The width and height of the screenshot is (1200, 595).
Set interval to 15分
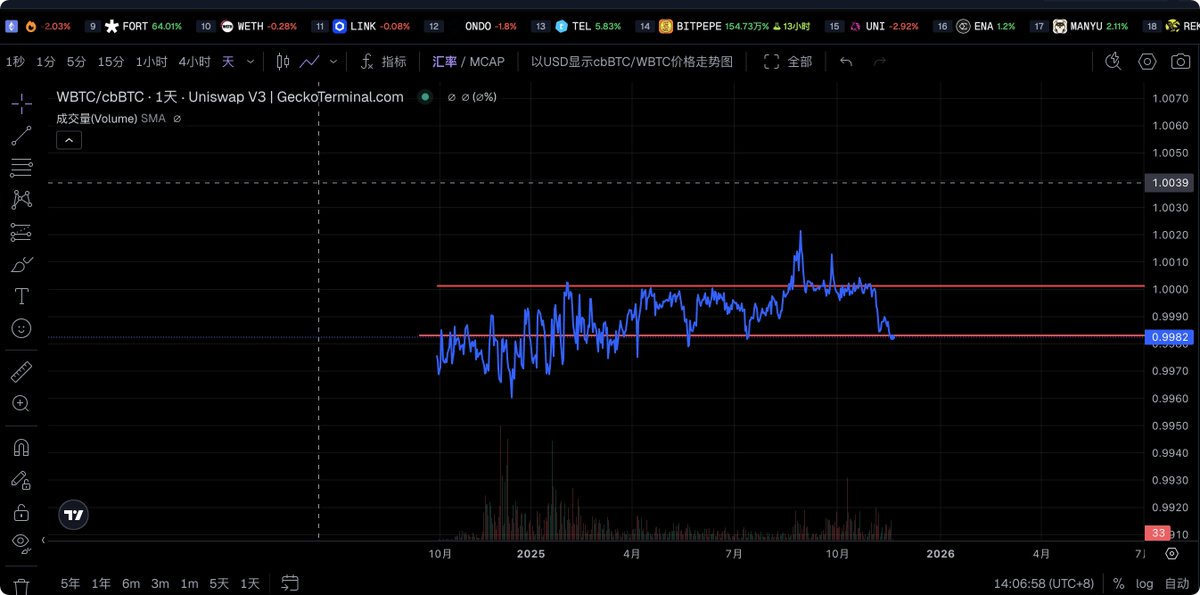[111, 62]
